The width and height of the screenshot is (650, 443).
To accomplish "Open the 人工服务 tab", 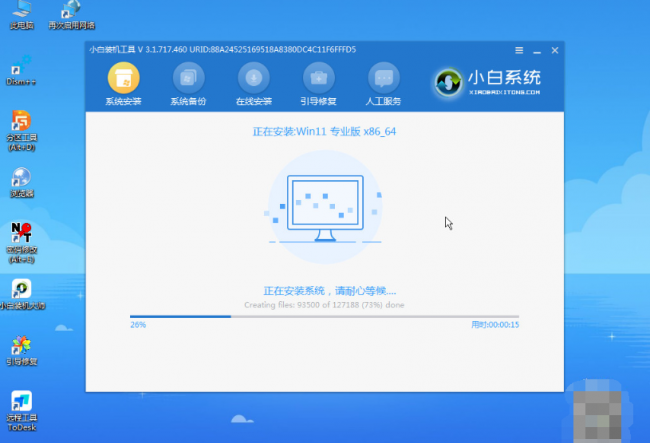I will (x=383, y=84).
